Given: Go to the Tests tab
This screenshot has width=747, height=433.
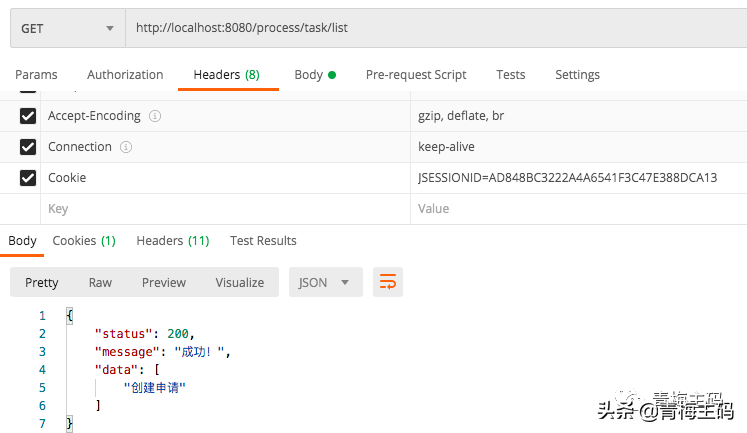Looking at the screenshot, I should tap(510, 75).
